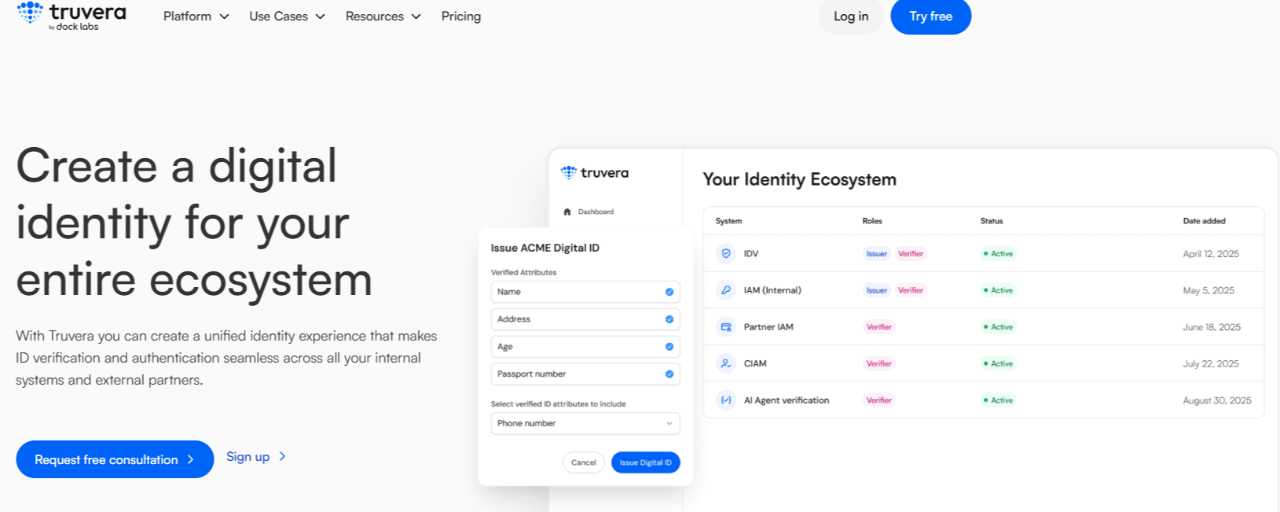
Task: Click the Verifier tag in AI Agent verification row
Action: coord(879,400)
